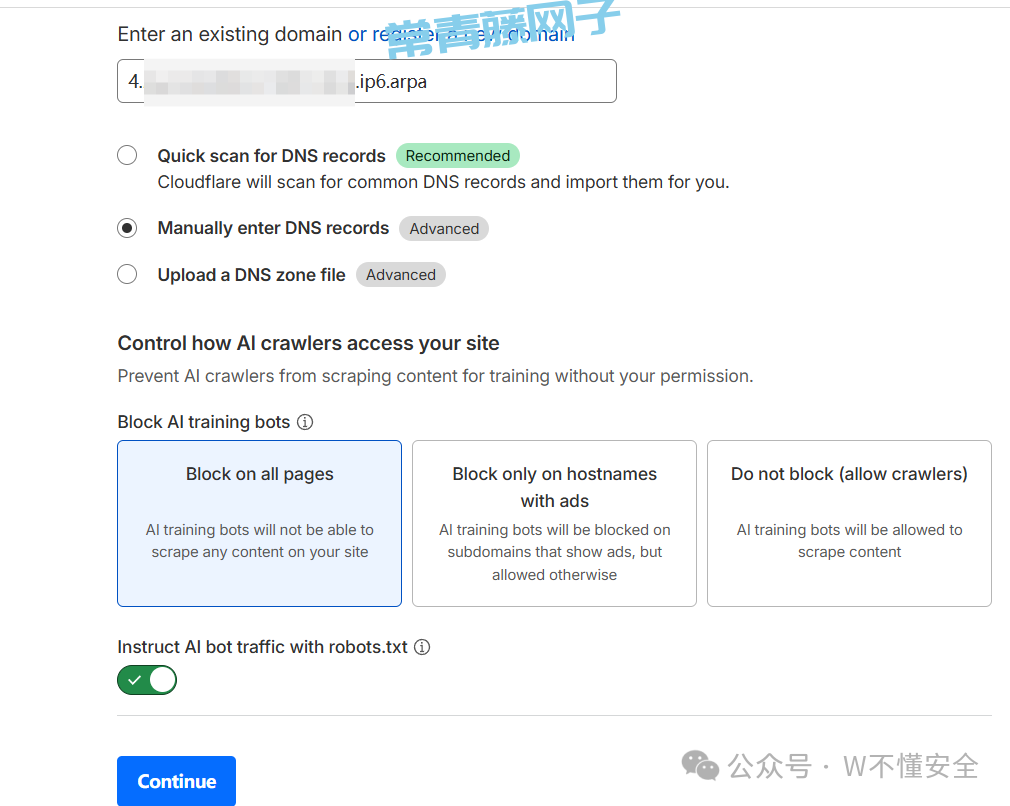
Task: Click the Quick scan for DNS records label
Action: click(x=271, y=156)
